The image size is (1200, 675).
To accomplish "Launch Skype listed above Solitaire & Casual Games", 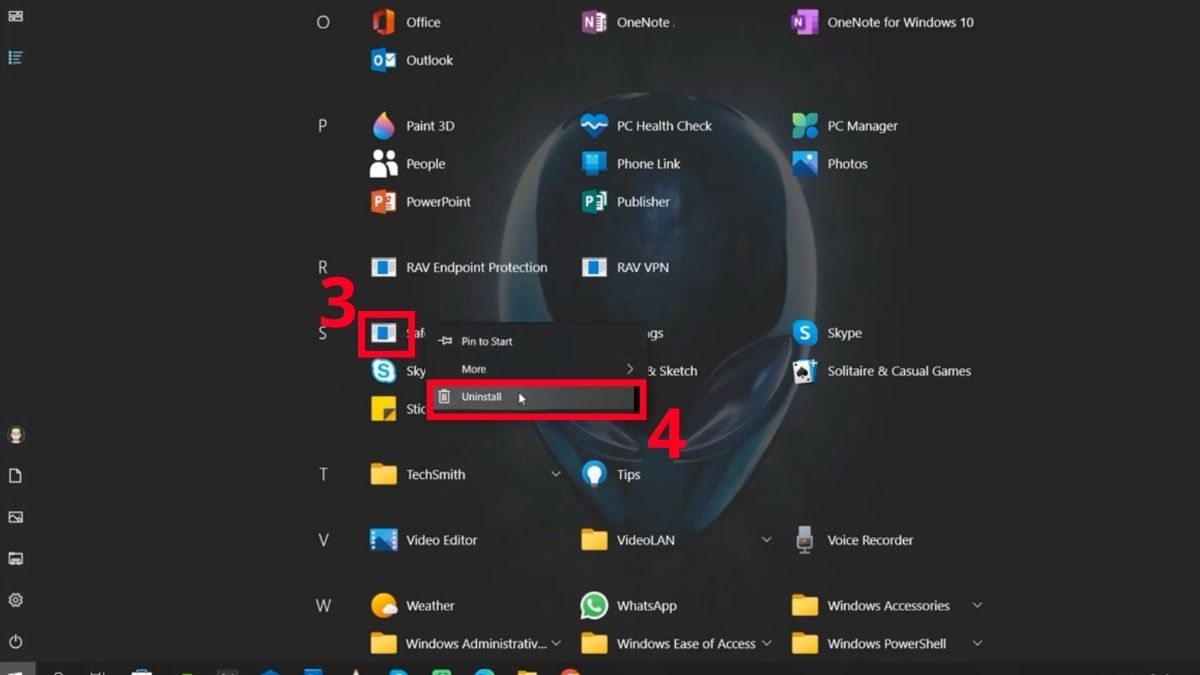I will coord(827,333).
